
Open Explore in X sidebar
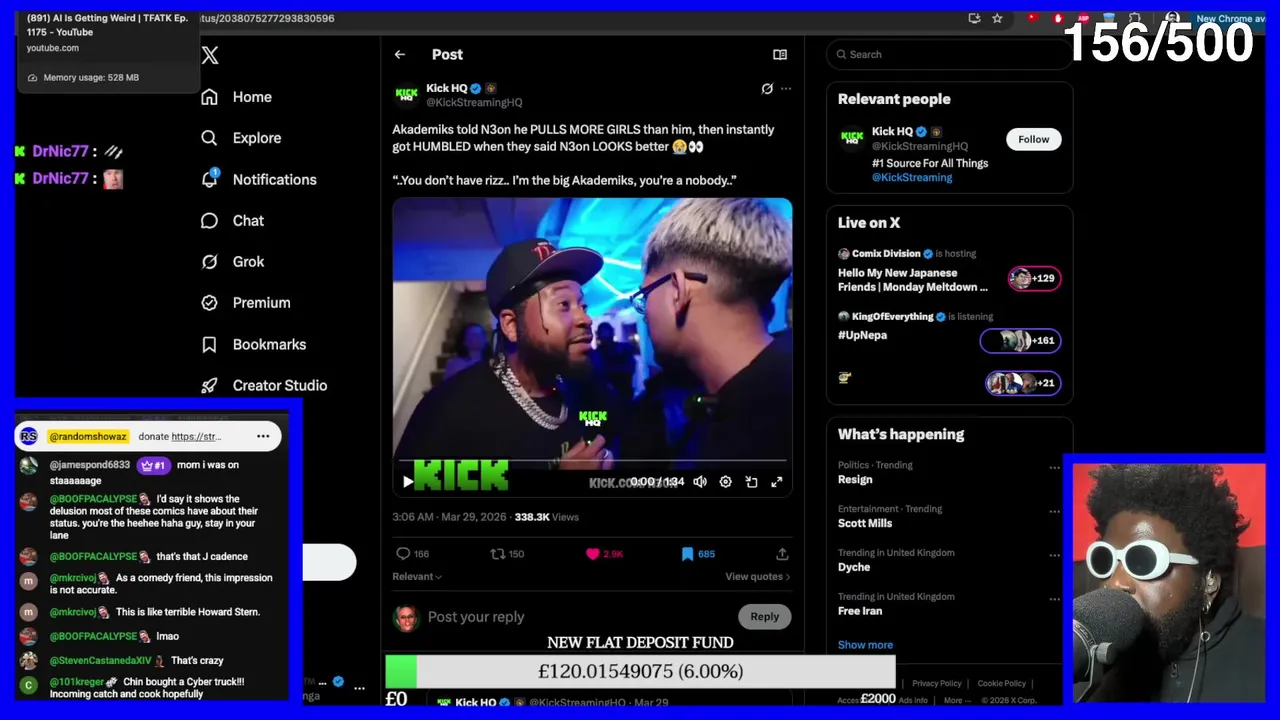[x=241, y=138]
